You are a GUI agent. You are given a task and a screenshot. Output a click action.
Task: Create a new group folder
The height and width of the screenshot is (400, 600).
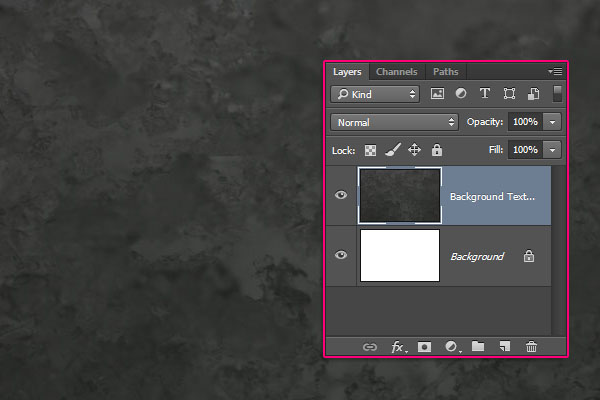point(478,346)
